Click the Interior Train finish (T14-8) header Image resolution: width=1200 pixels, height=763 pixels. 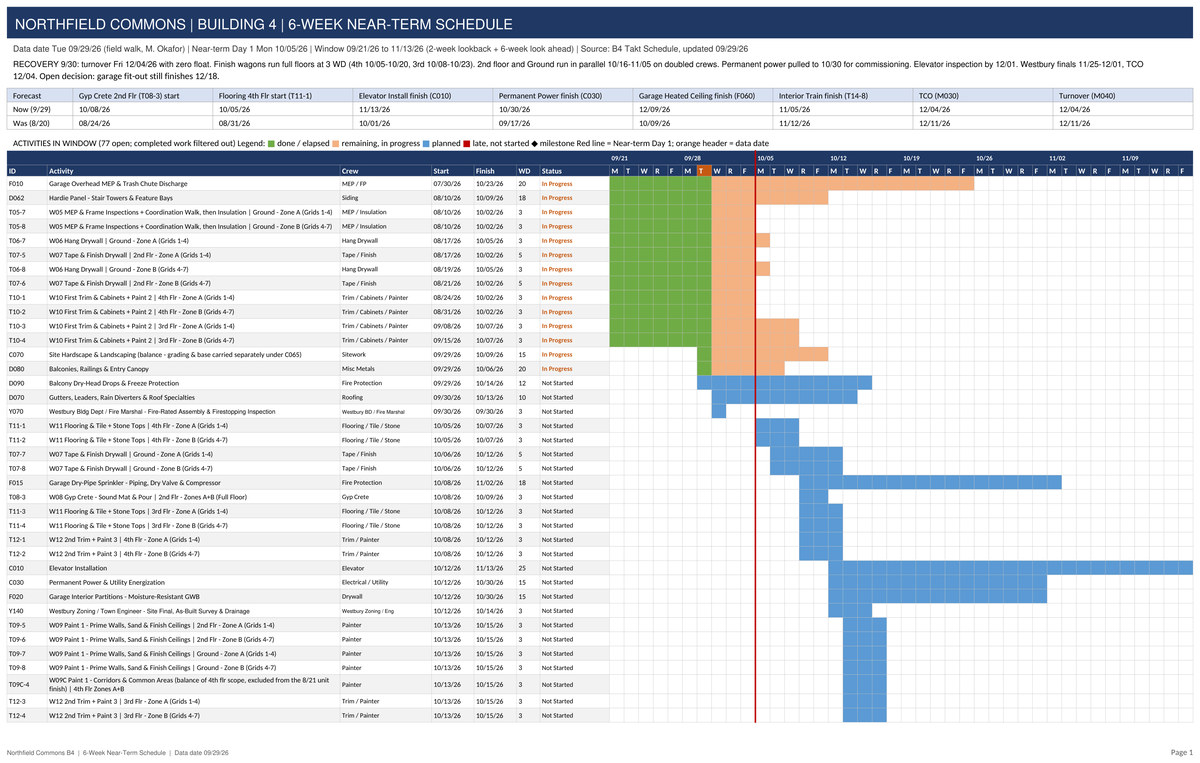pos(845,95)
